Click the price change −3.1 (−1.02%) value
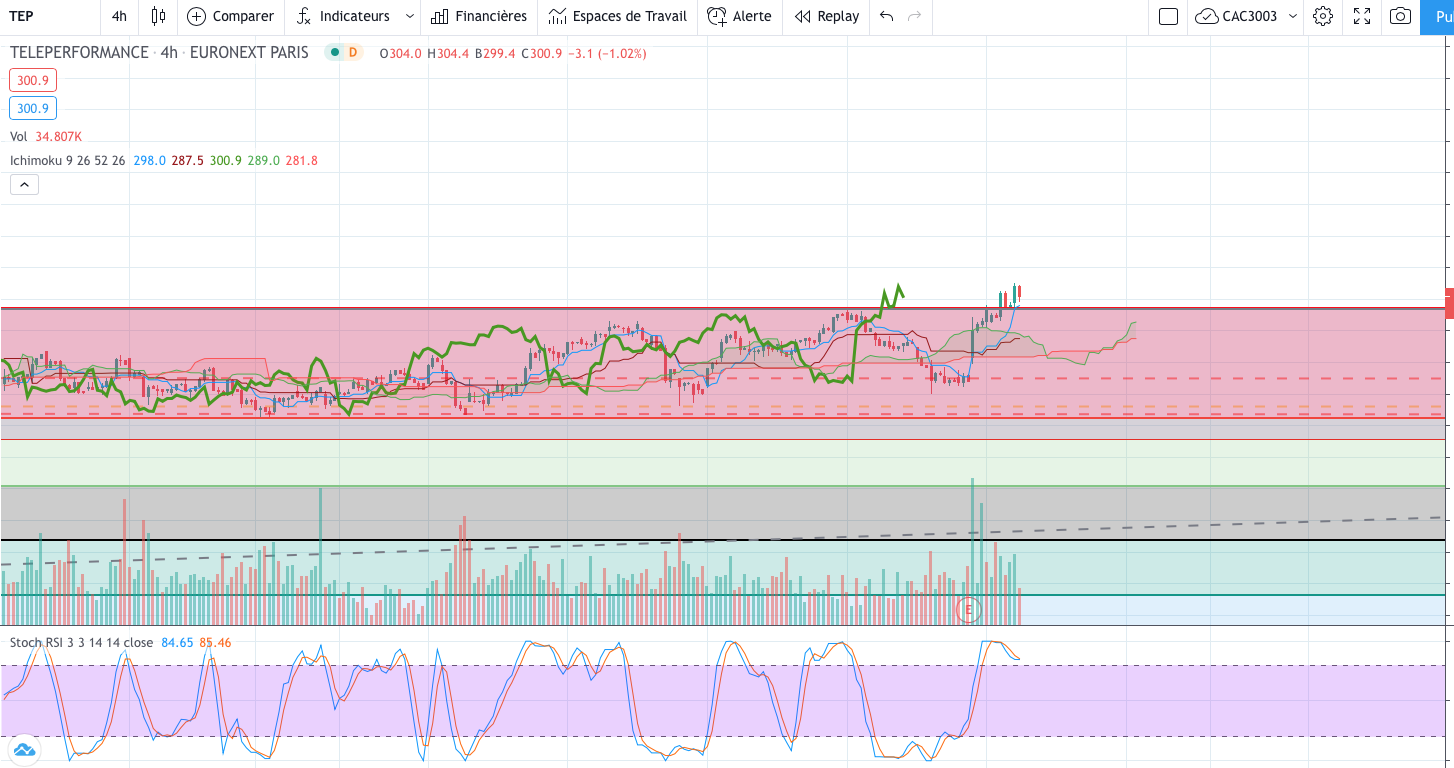This screenshot has height=768, width=1454. (x=607, y=53)
